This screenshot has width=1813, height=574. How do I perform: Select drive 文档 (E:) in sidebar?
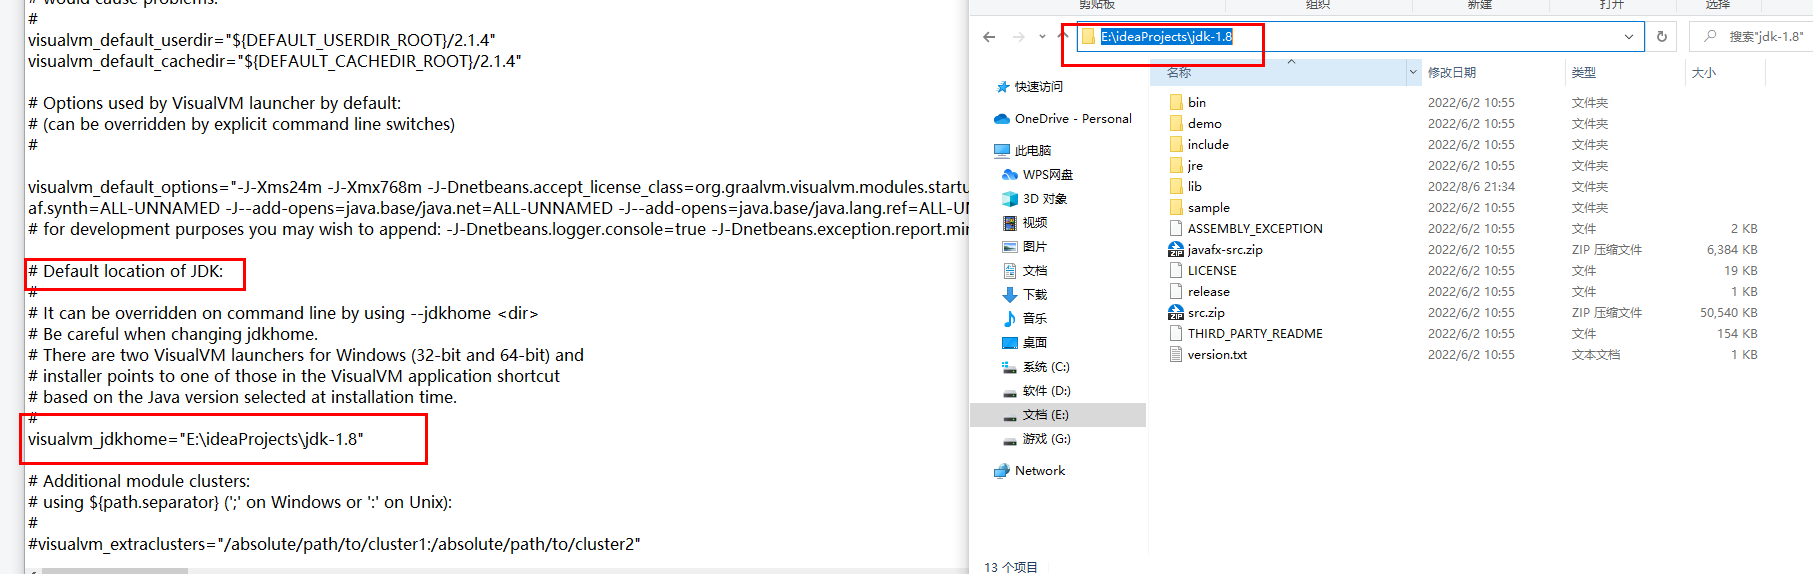coord(1036,415)
